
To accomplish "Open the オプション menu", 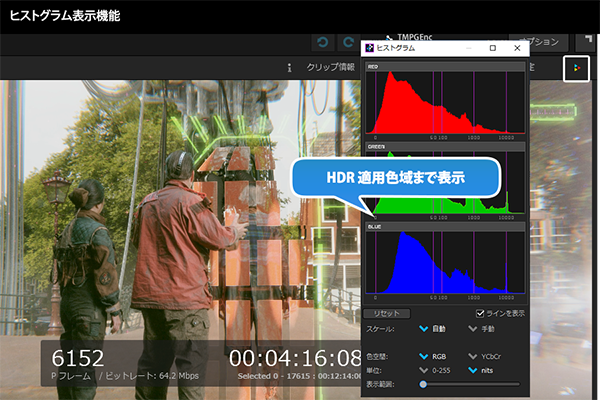I will click(x=540, y=42).
